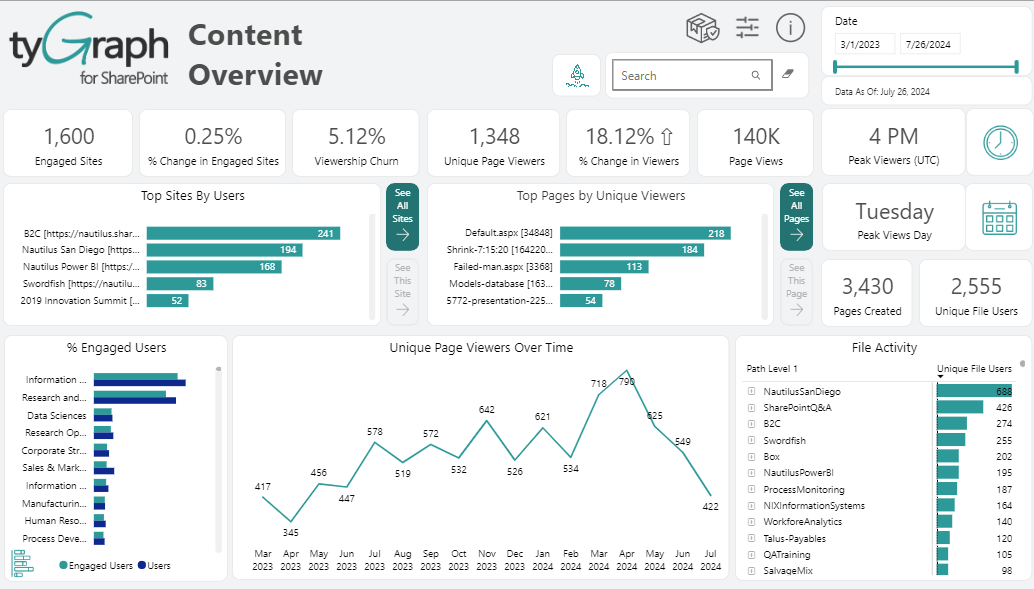Click the 3/1/2023 start date field

point(864,43)
